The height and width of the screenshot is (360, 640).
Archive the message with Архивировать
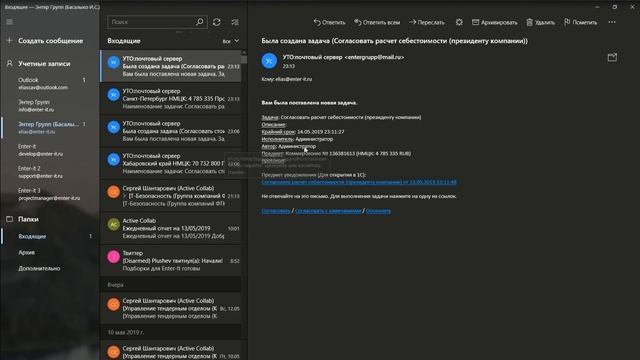point(495,22)
